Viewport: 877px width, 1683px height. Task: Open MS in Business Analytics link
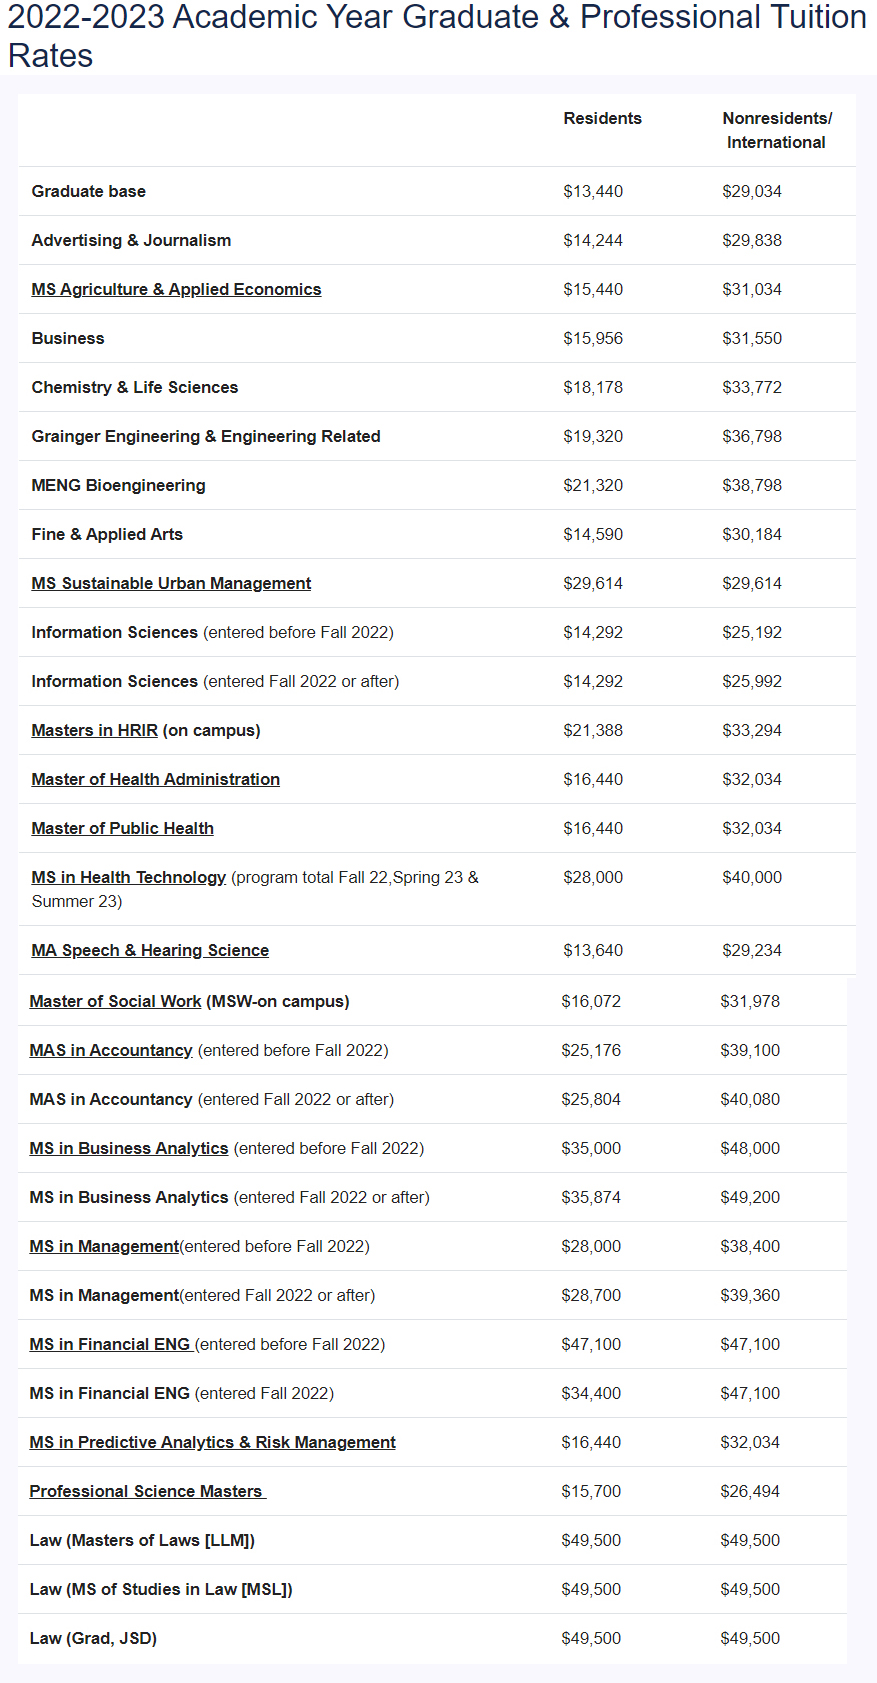pos(128,1148)
